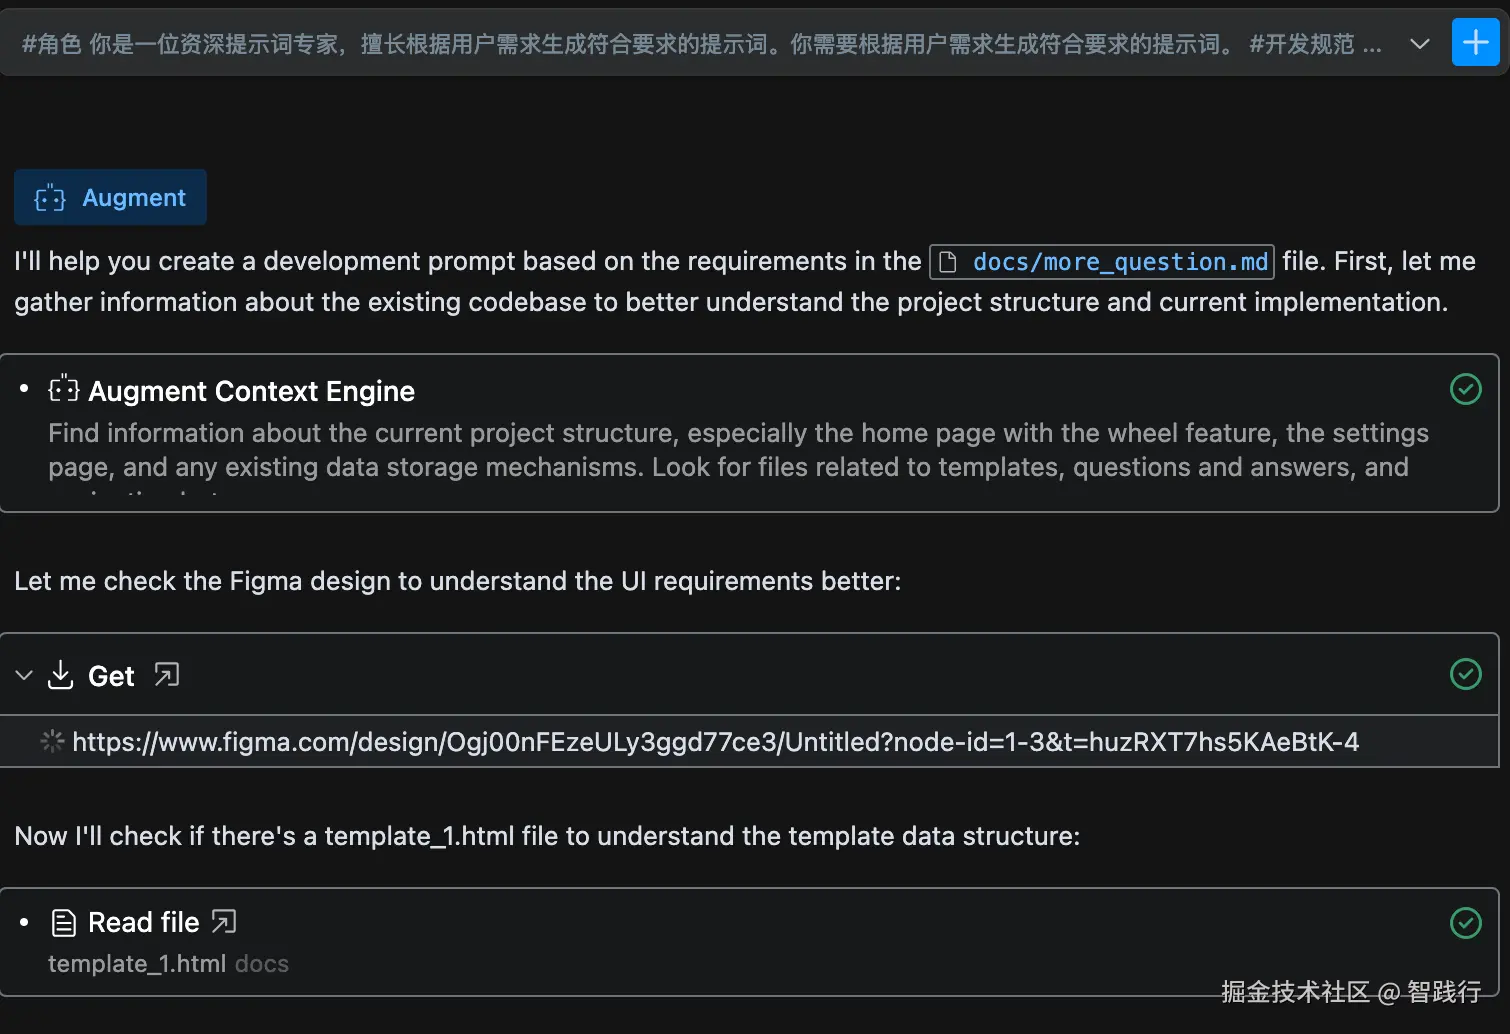This screenshot has height=1034, width=1510.
Task: Collapse the Get tool call chevron
Action: tap(24, 675)
